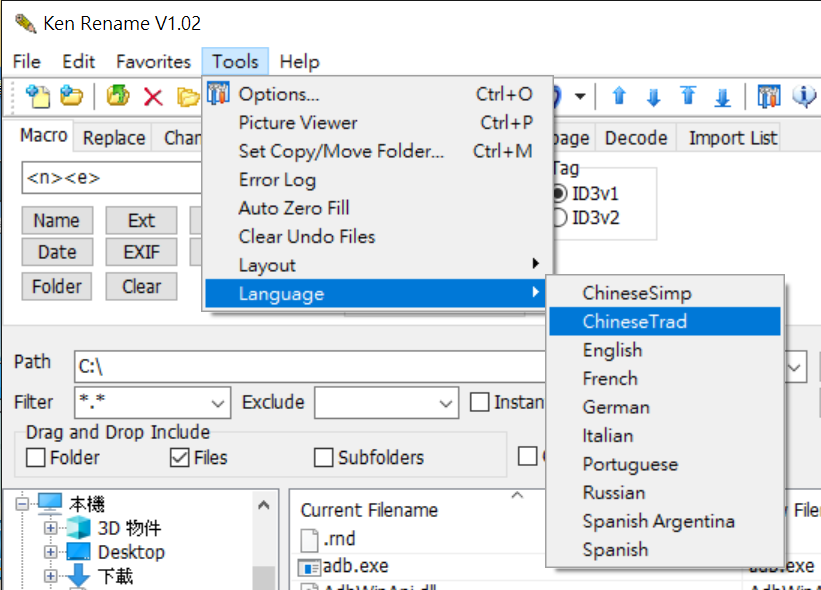Click the macro pattern input field
The width and height of the screenshot is (821, 590).
(x=112, y=177)
